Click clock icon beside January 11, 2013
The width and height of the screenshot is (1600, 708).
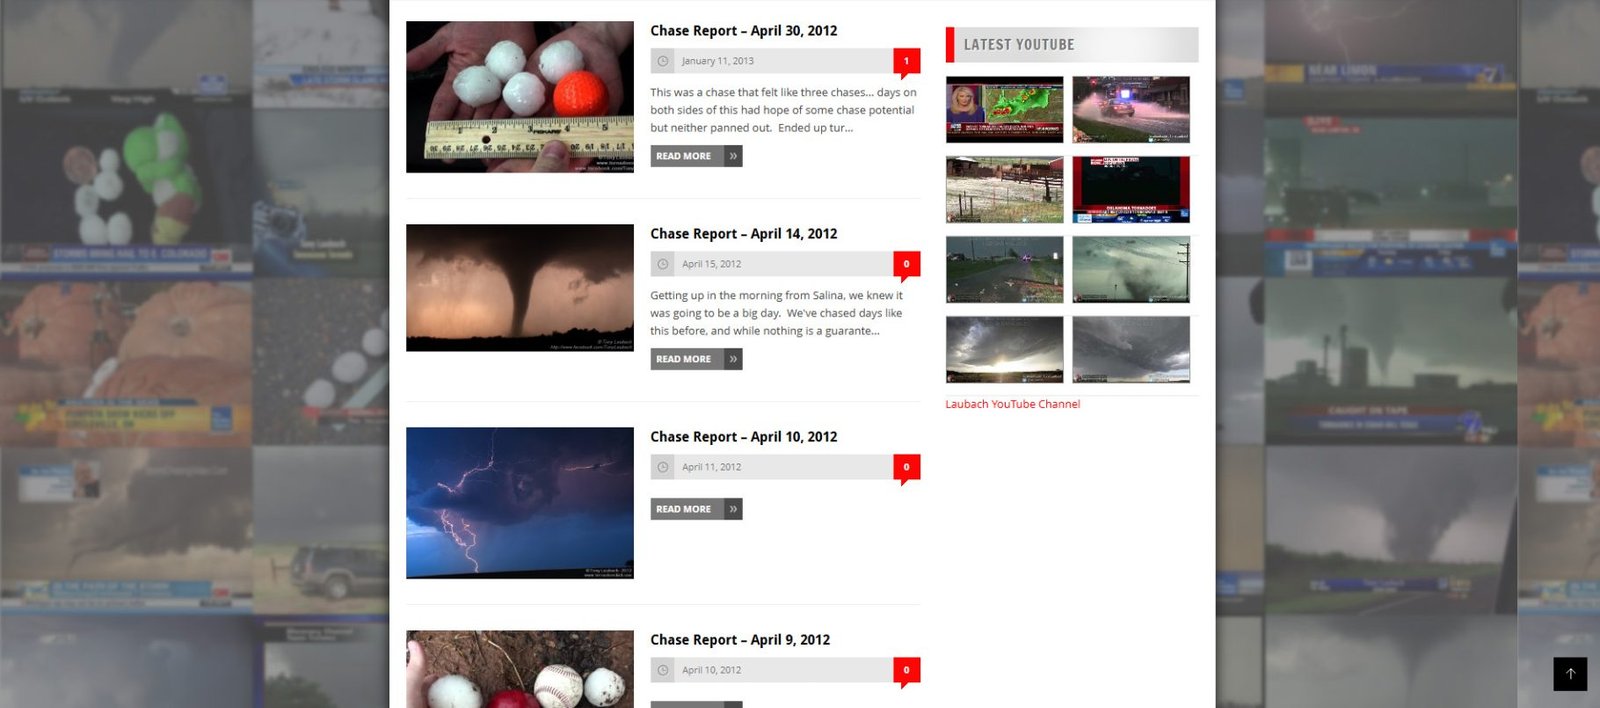point(662,61)
